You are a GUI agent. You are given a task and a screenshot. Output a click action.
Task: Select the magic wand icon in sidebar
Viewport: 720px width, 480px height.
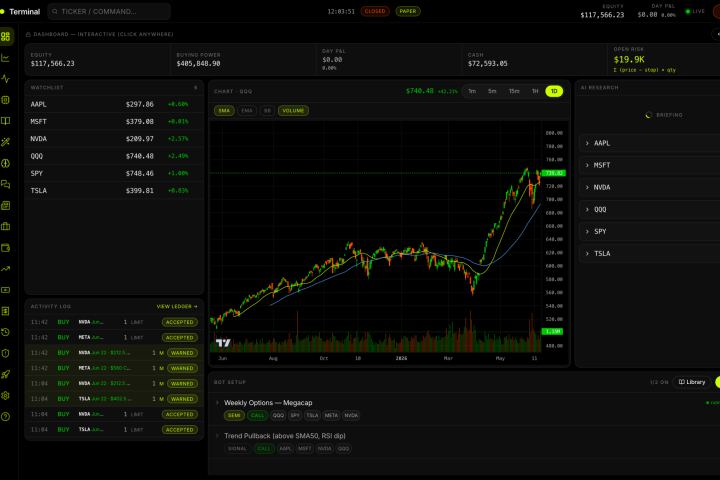[x=6, y=142]
